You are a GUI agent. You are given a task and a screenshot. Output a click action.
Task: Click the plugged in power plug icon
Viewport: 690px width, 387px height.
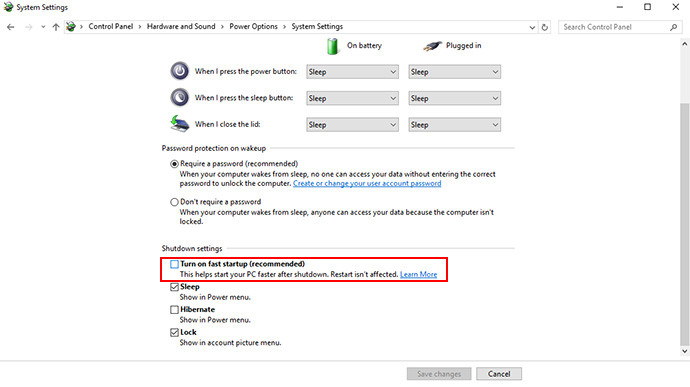click(x=432, y=45)
